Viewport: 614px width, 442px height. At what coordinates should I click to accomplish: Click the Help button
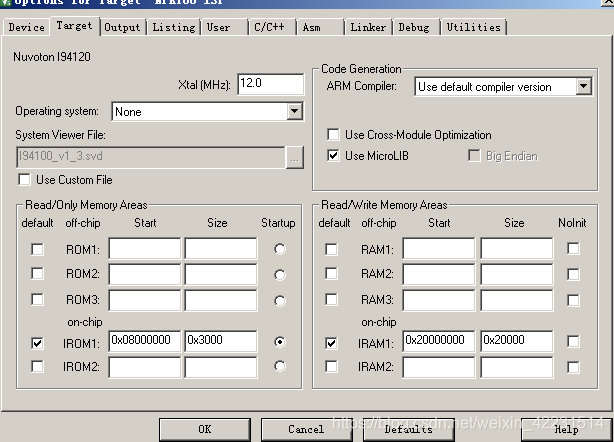[x=566, y=429]
